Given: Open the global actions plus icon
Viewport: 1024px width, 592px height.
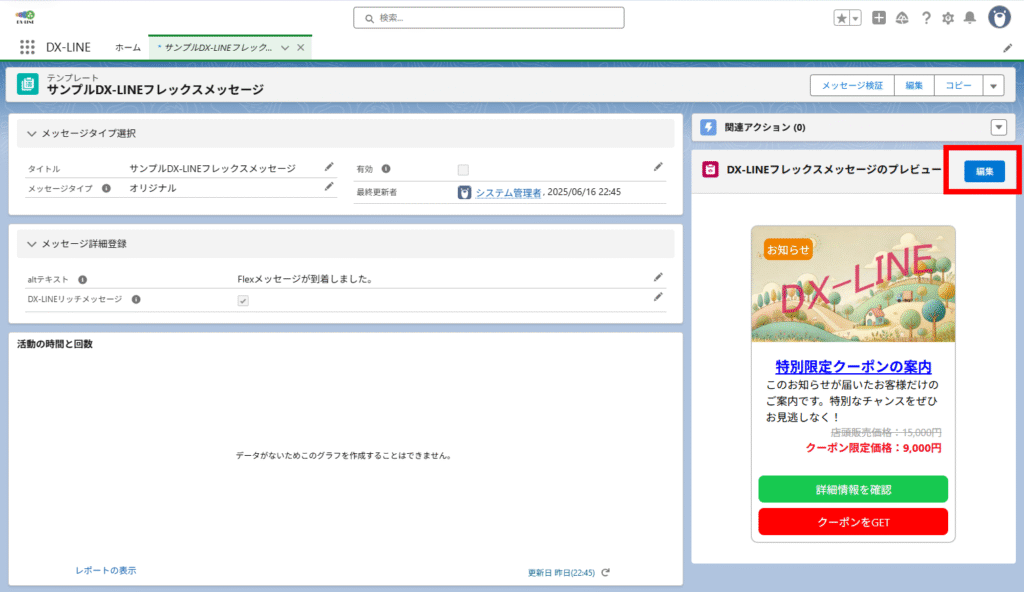Looking at the screenshot, I should pyautogui.click(x=879, y=18).
